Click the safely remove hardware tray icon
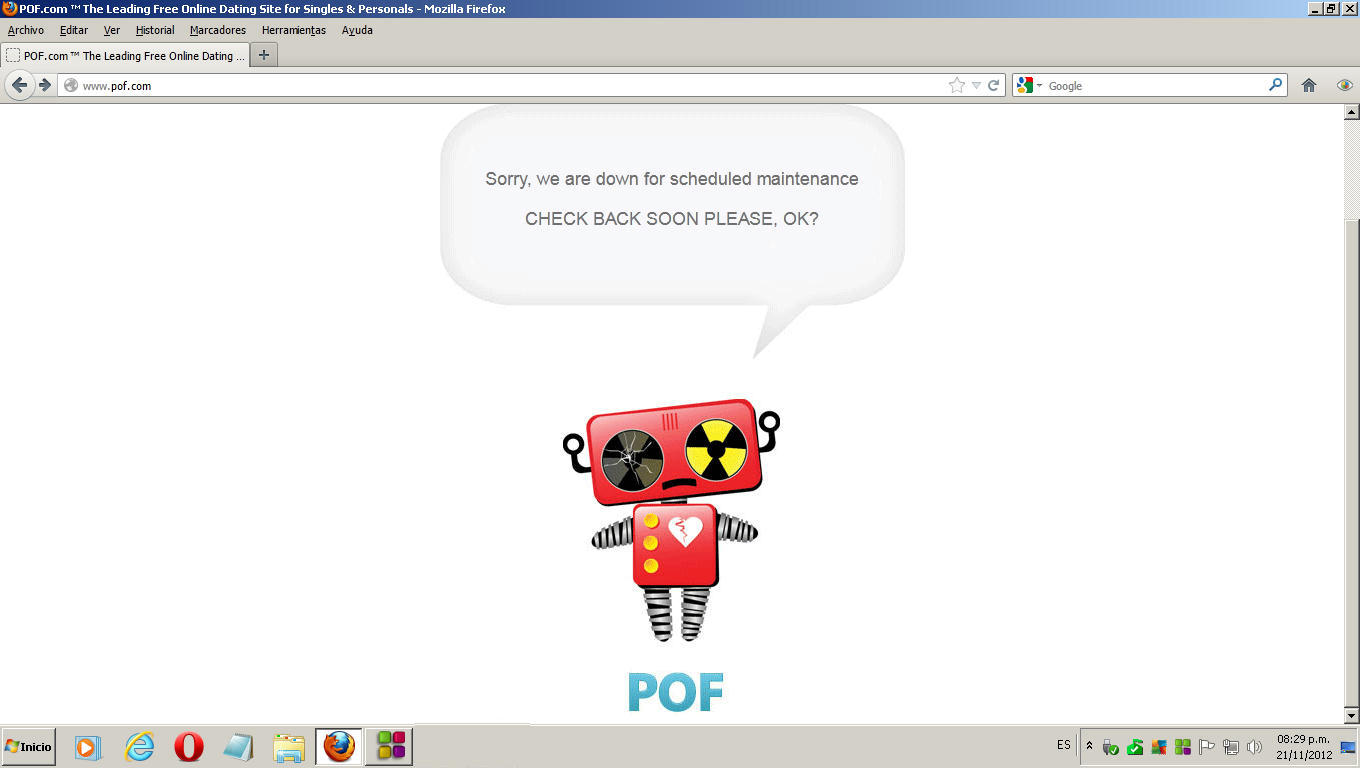The image size is (1360, 768). coord(1111,747)
